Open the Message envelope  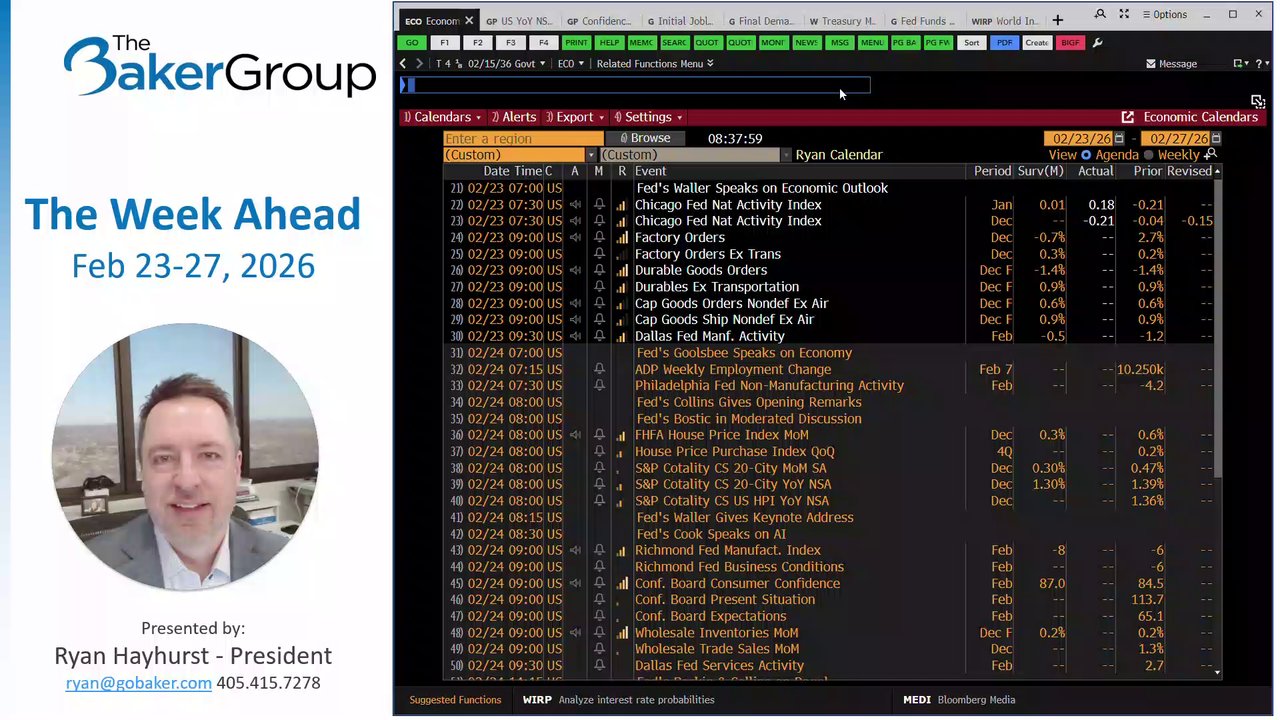[1171, 64]
